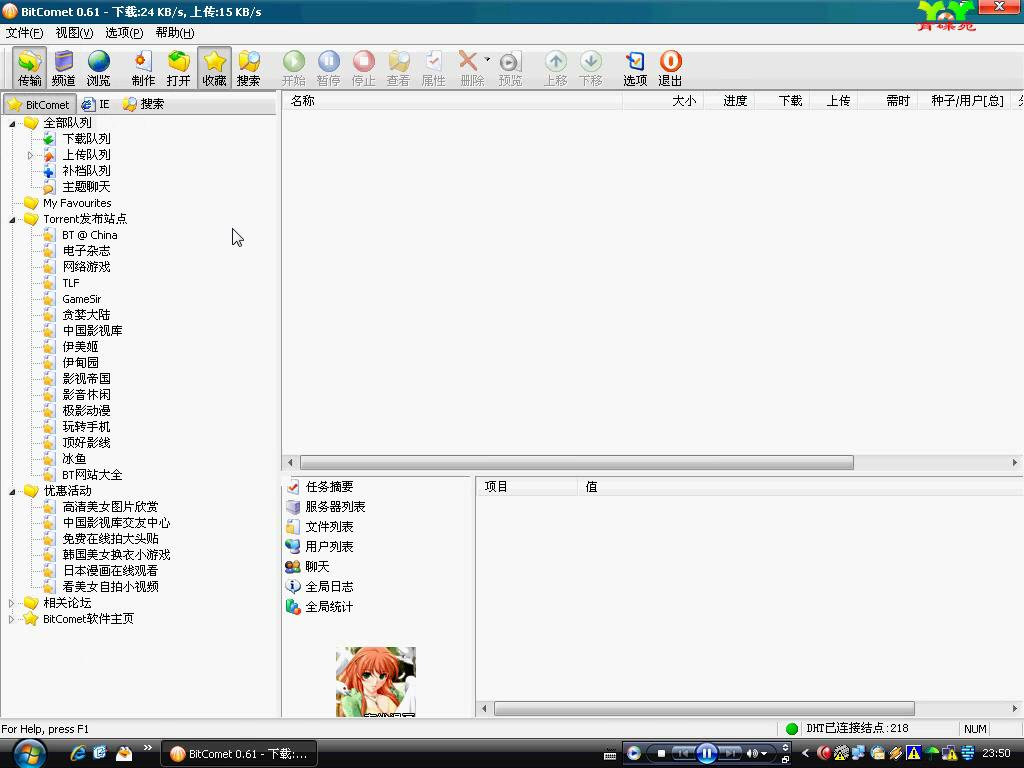1024x768 pixels.
Task: Click the detail pane horizontal scrollbar
Action: tap(704, 709)
